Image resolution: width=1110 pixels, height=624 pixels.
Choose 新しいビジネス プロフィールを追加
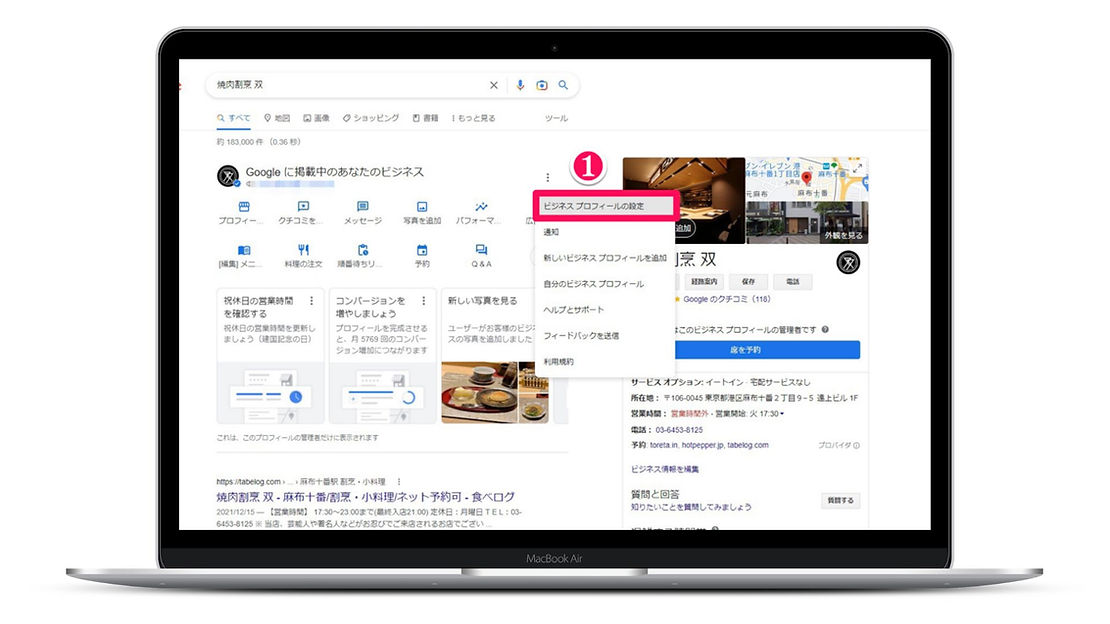coord(605,258)
